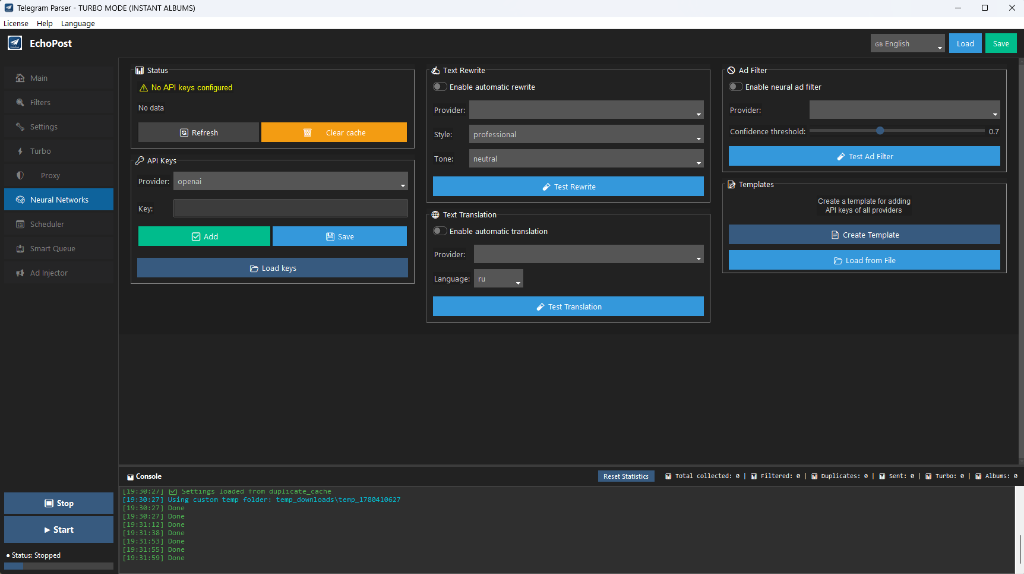Expand the Text Rewrite provider dropdown
Image resolution: width=1024 pixels, height=574 pixels.
(x=586, y=110)
